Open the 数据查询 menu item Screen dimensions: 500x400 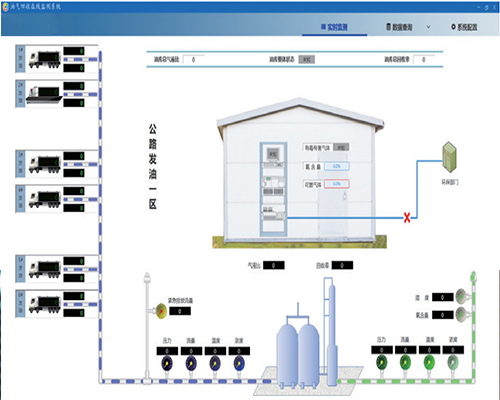[x=399, y=27]
